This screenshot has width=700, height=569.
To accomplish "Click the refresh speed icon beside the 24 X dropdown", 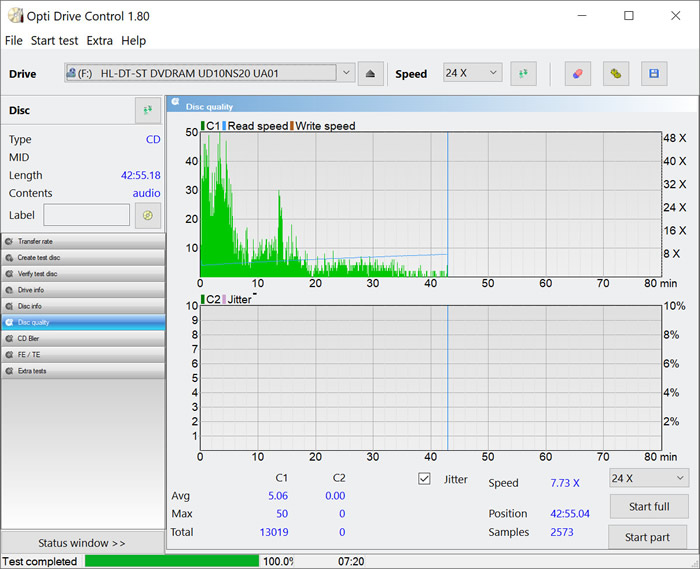I will tap(523, 74).
